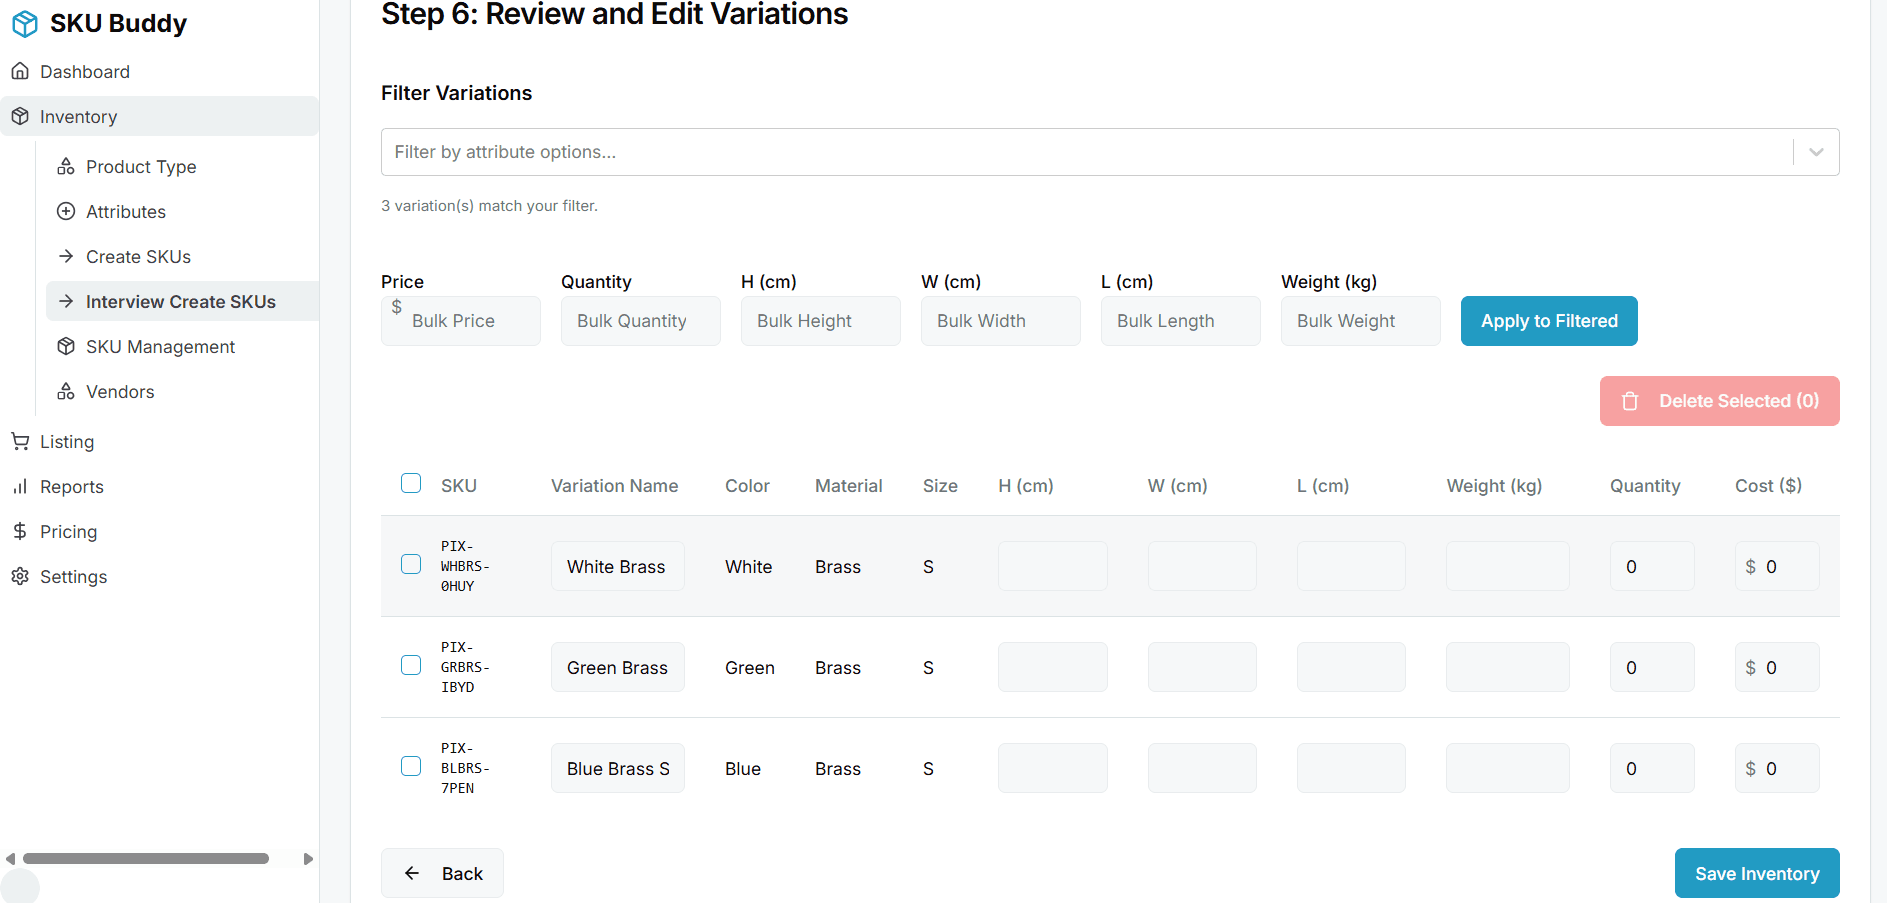This screenshot has height=903, width=1887.
Task: Open the SKU Buddy home logo
Action: coord(24,23)
